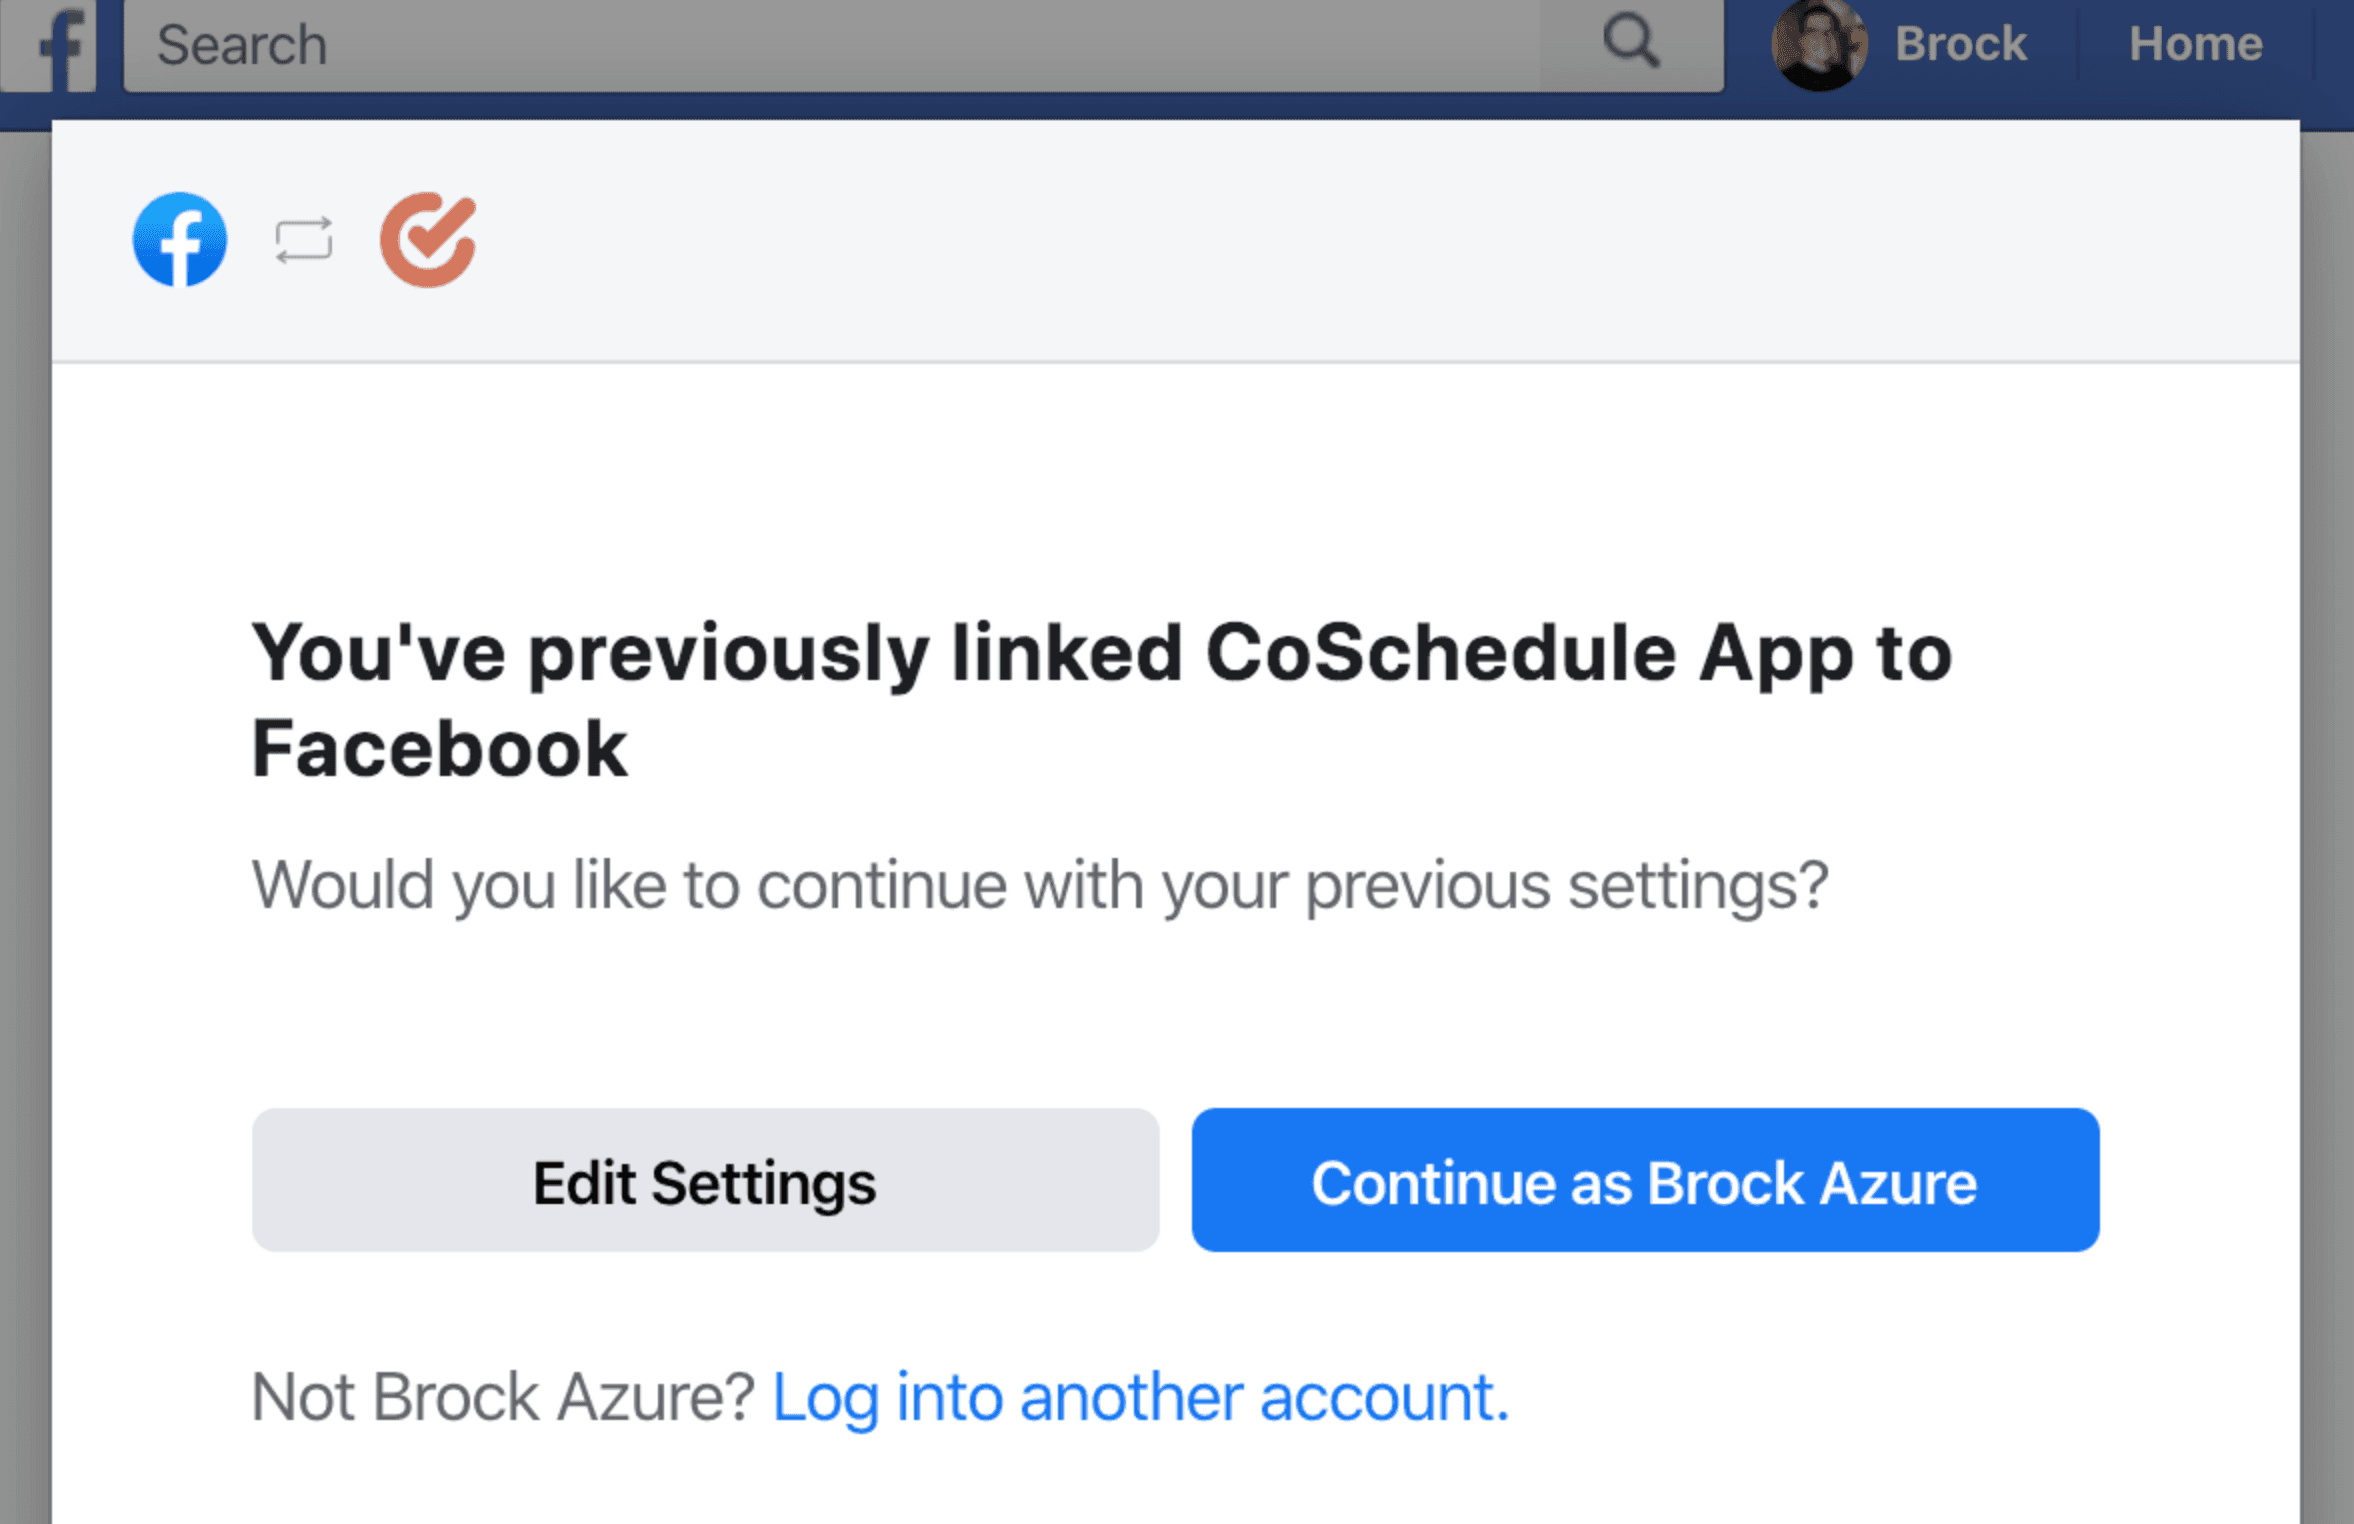Click the 'Not Brock Azure?' text
2354x1524 pixels.
(x=503, y=1397)
